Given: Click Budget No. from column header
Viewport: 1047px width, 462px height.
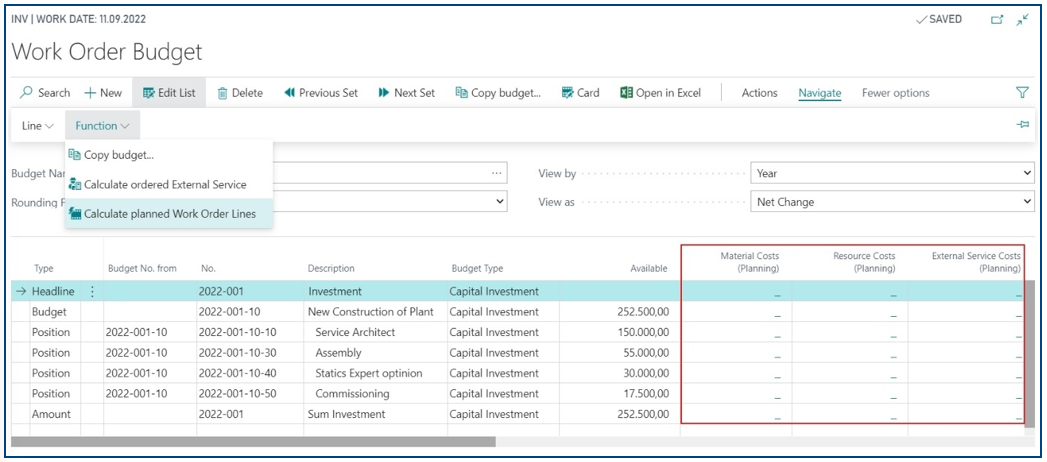Looking at the screenshot, I should pos(142,268).
